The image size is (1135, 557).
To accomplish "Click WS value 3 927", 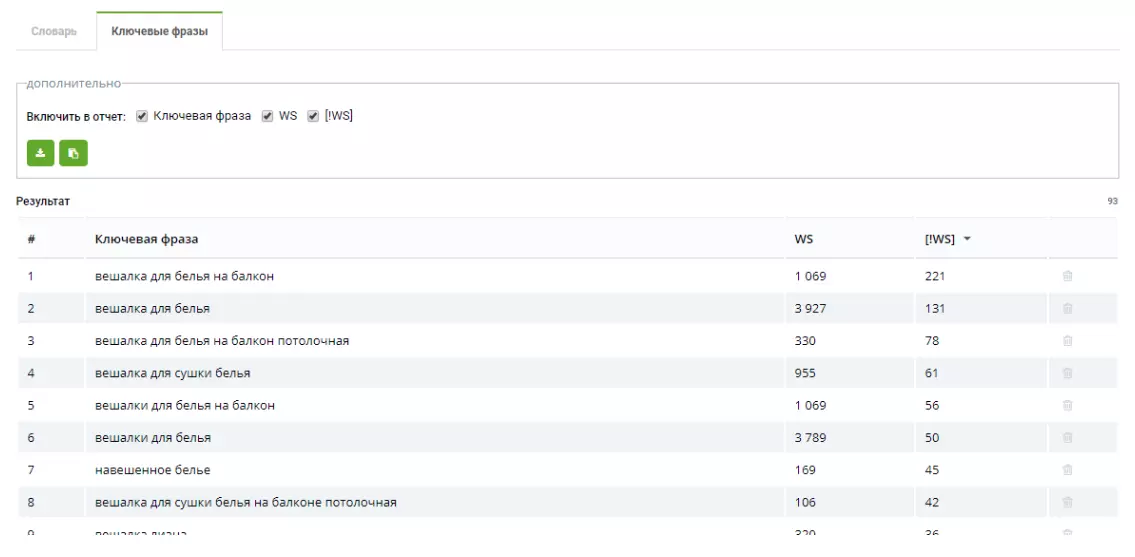I will (x=810, y=309).
